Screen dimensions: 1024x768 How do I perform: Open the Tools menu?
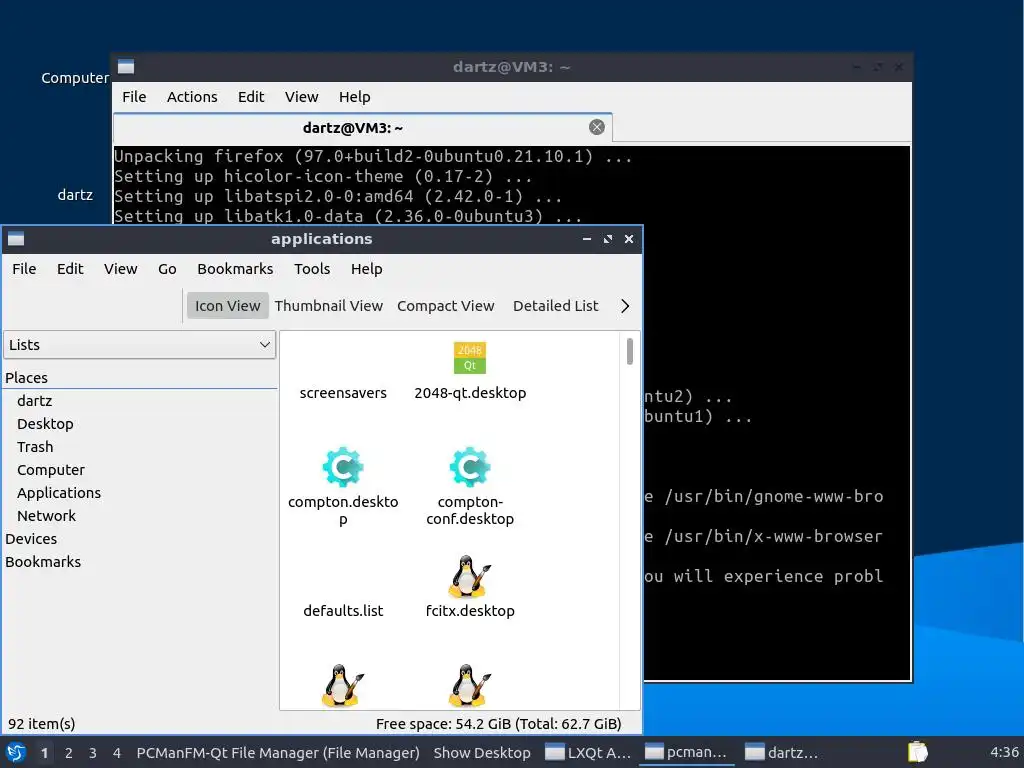point(312,268)
